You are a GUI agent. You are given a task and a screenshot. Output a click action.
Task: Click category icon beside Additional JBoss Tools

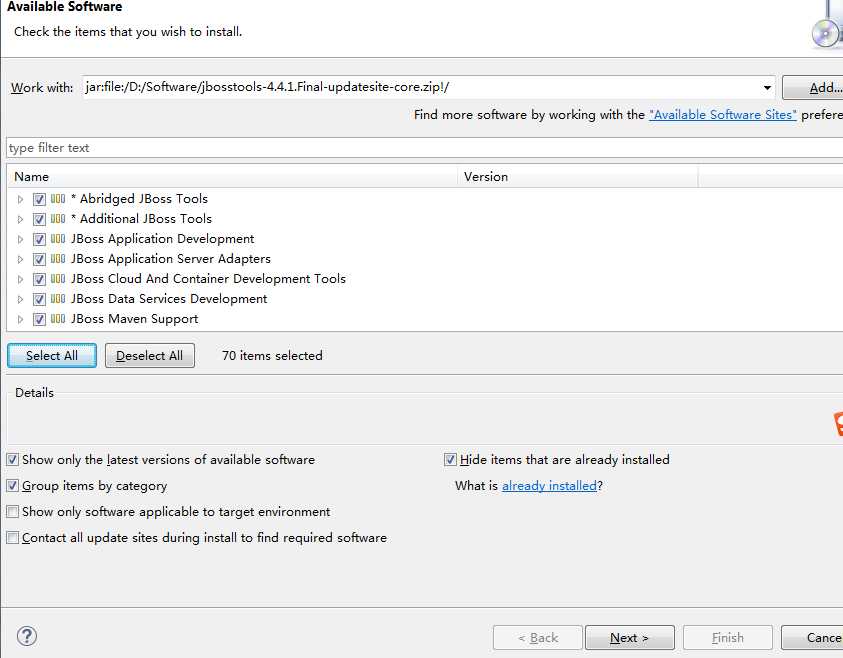58,219
